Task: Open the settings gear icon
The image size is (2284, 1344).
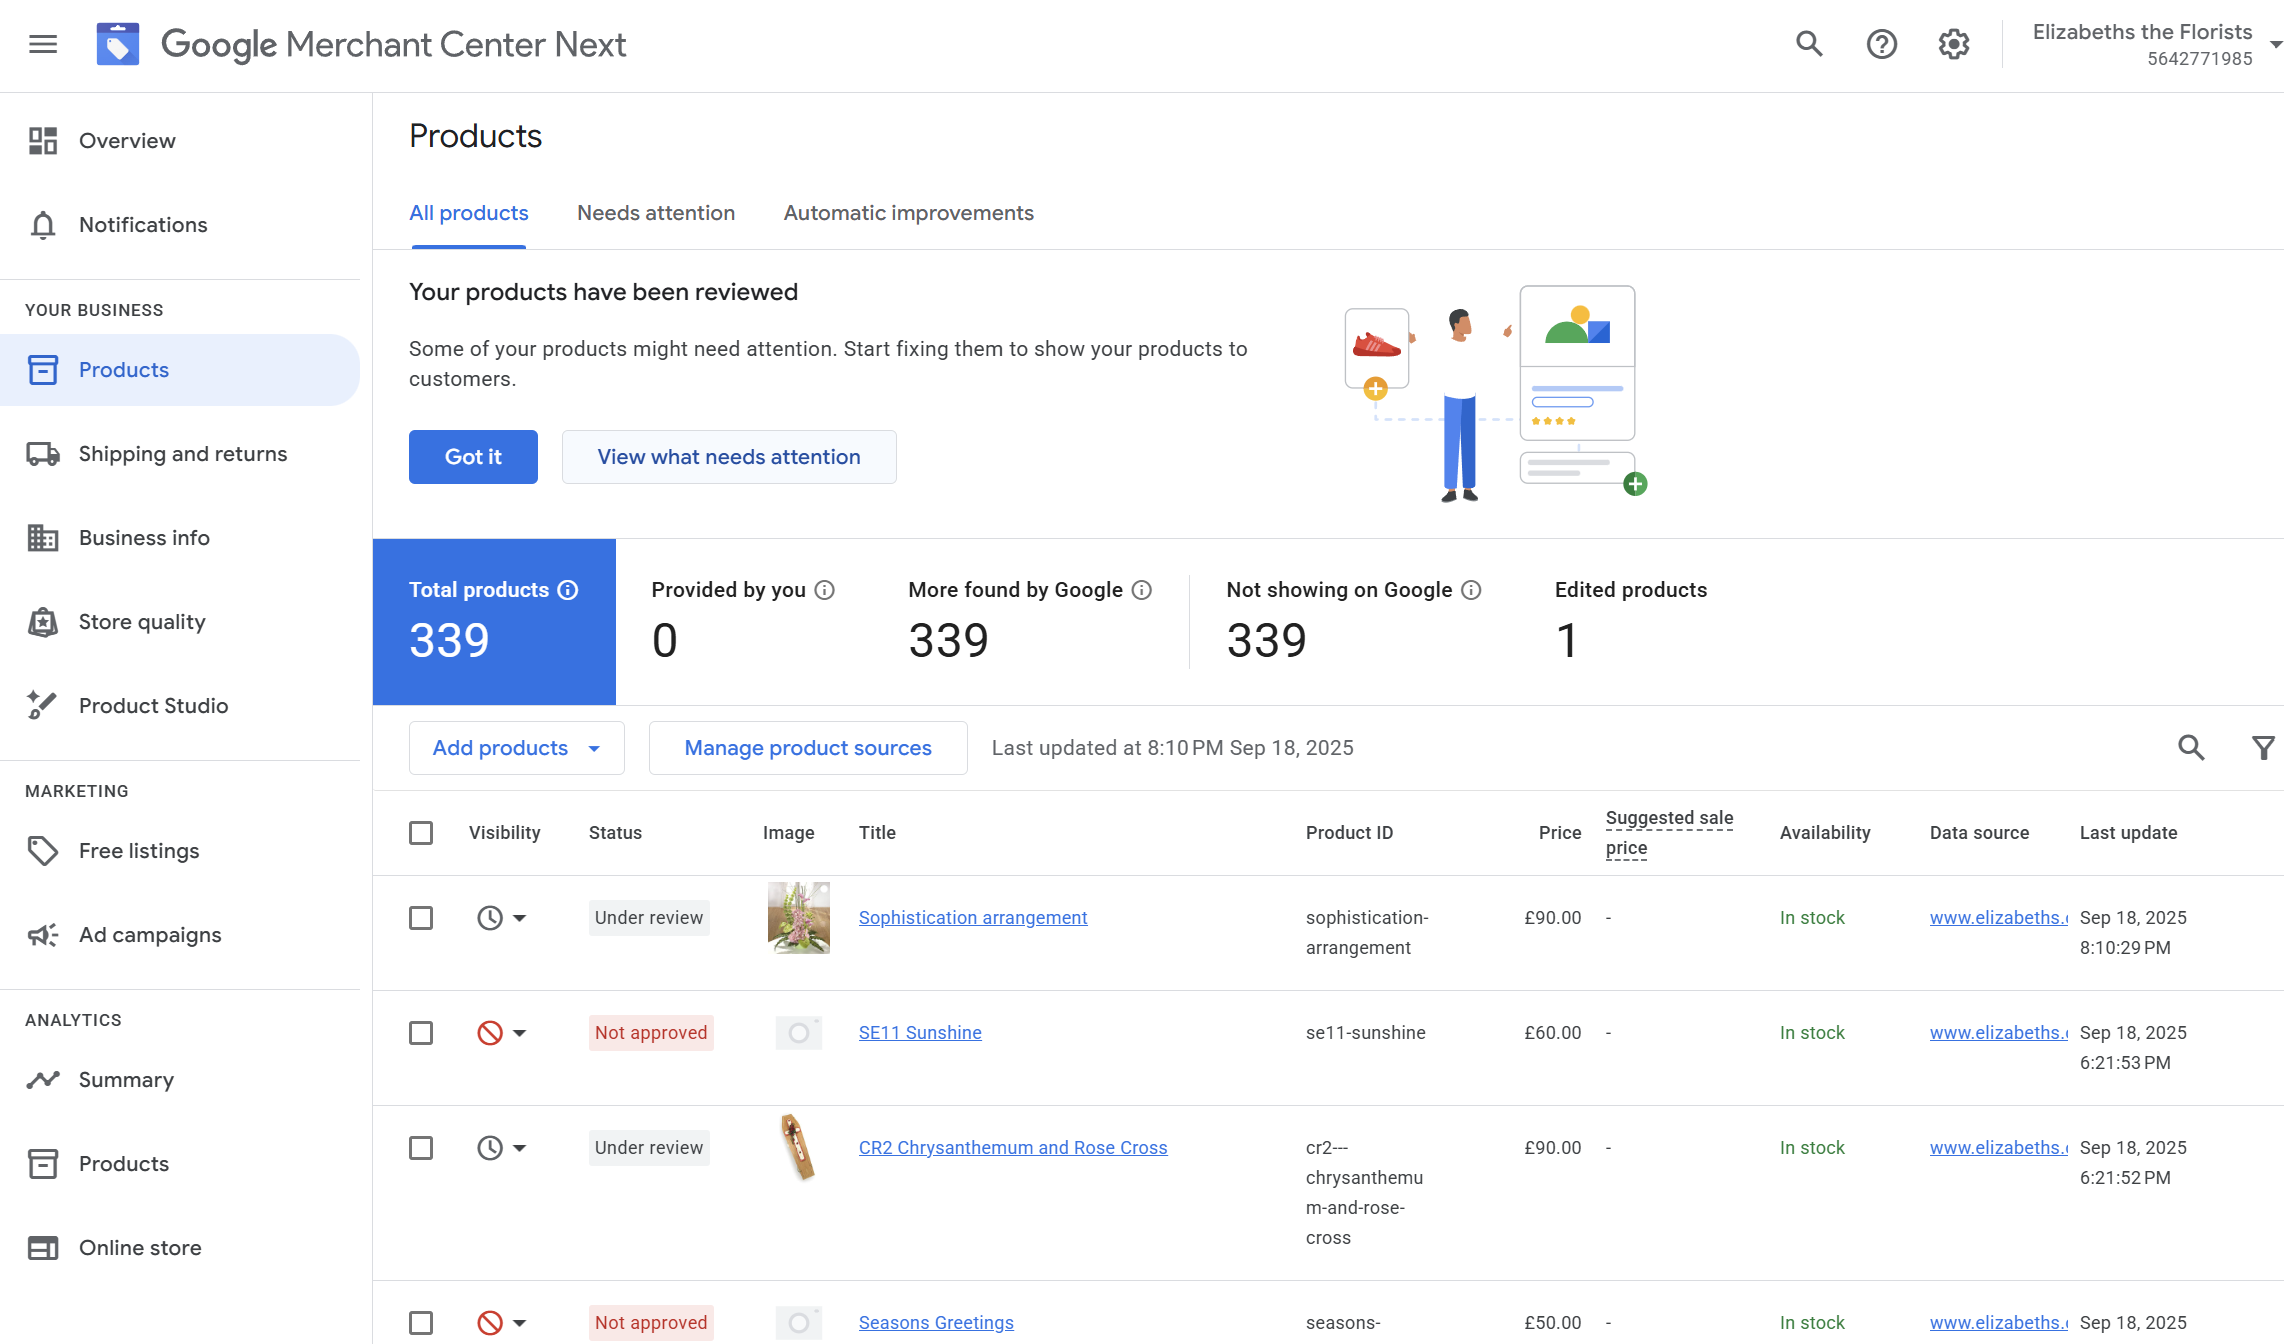Action: (x=1953, y=44)
